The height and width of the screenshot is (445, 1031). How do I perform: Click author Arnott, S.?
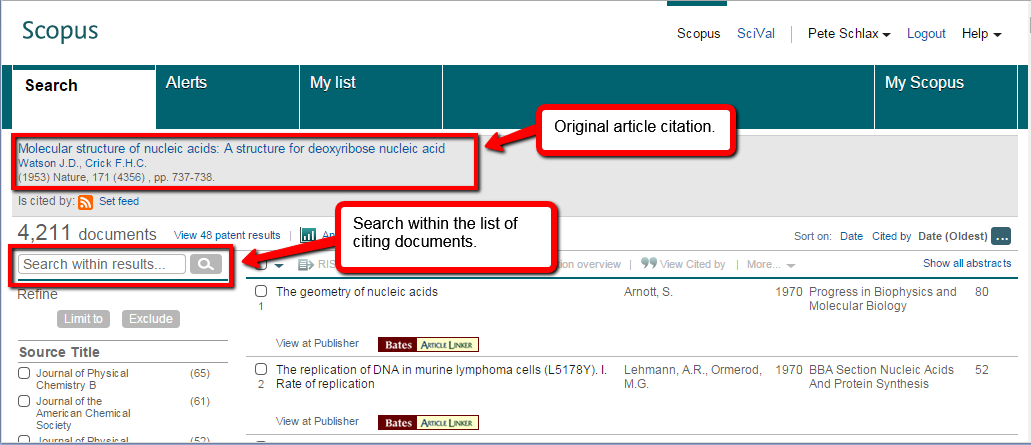[648, 292]
